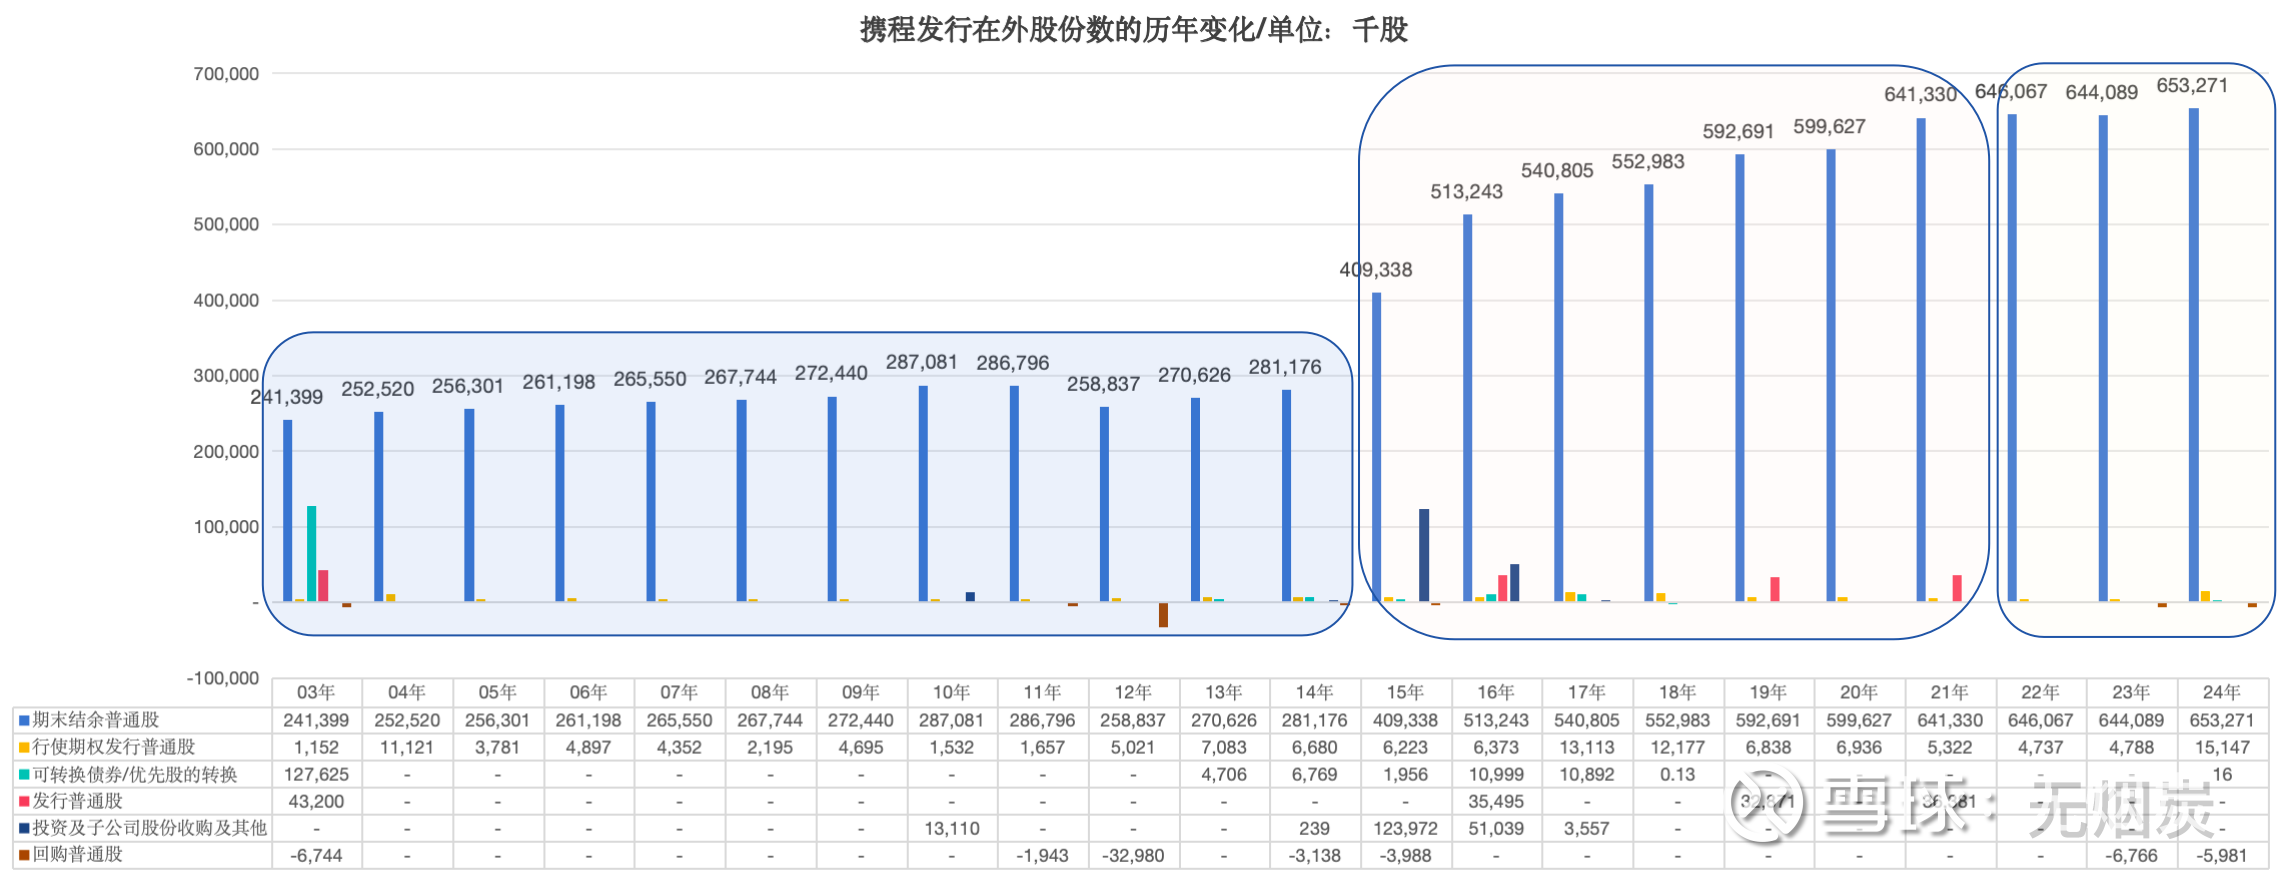Click the table cell showing 51,039

1496,828
